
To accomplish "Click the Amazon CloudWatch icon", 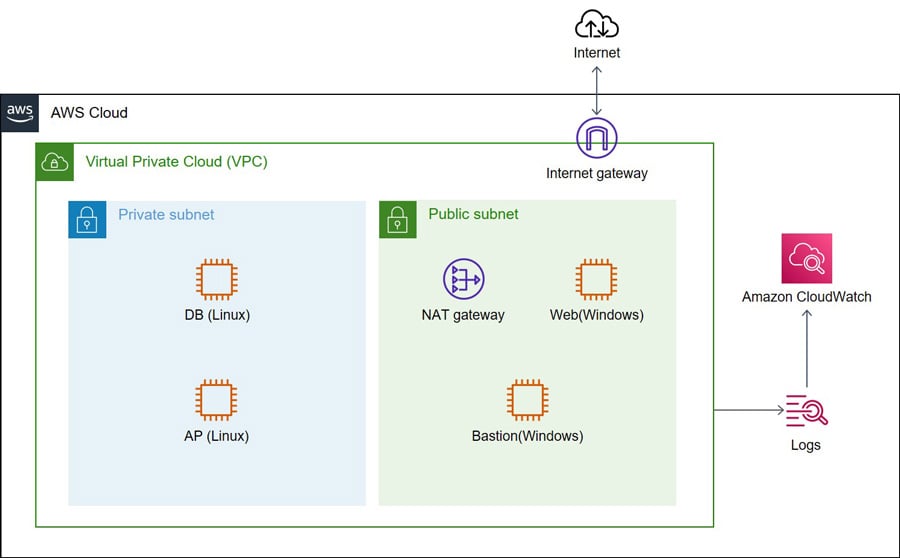I will 806,259.
